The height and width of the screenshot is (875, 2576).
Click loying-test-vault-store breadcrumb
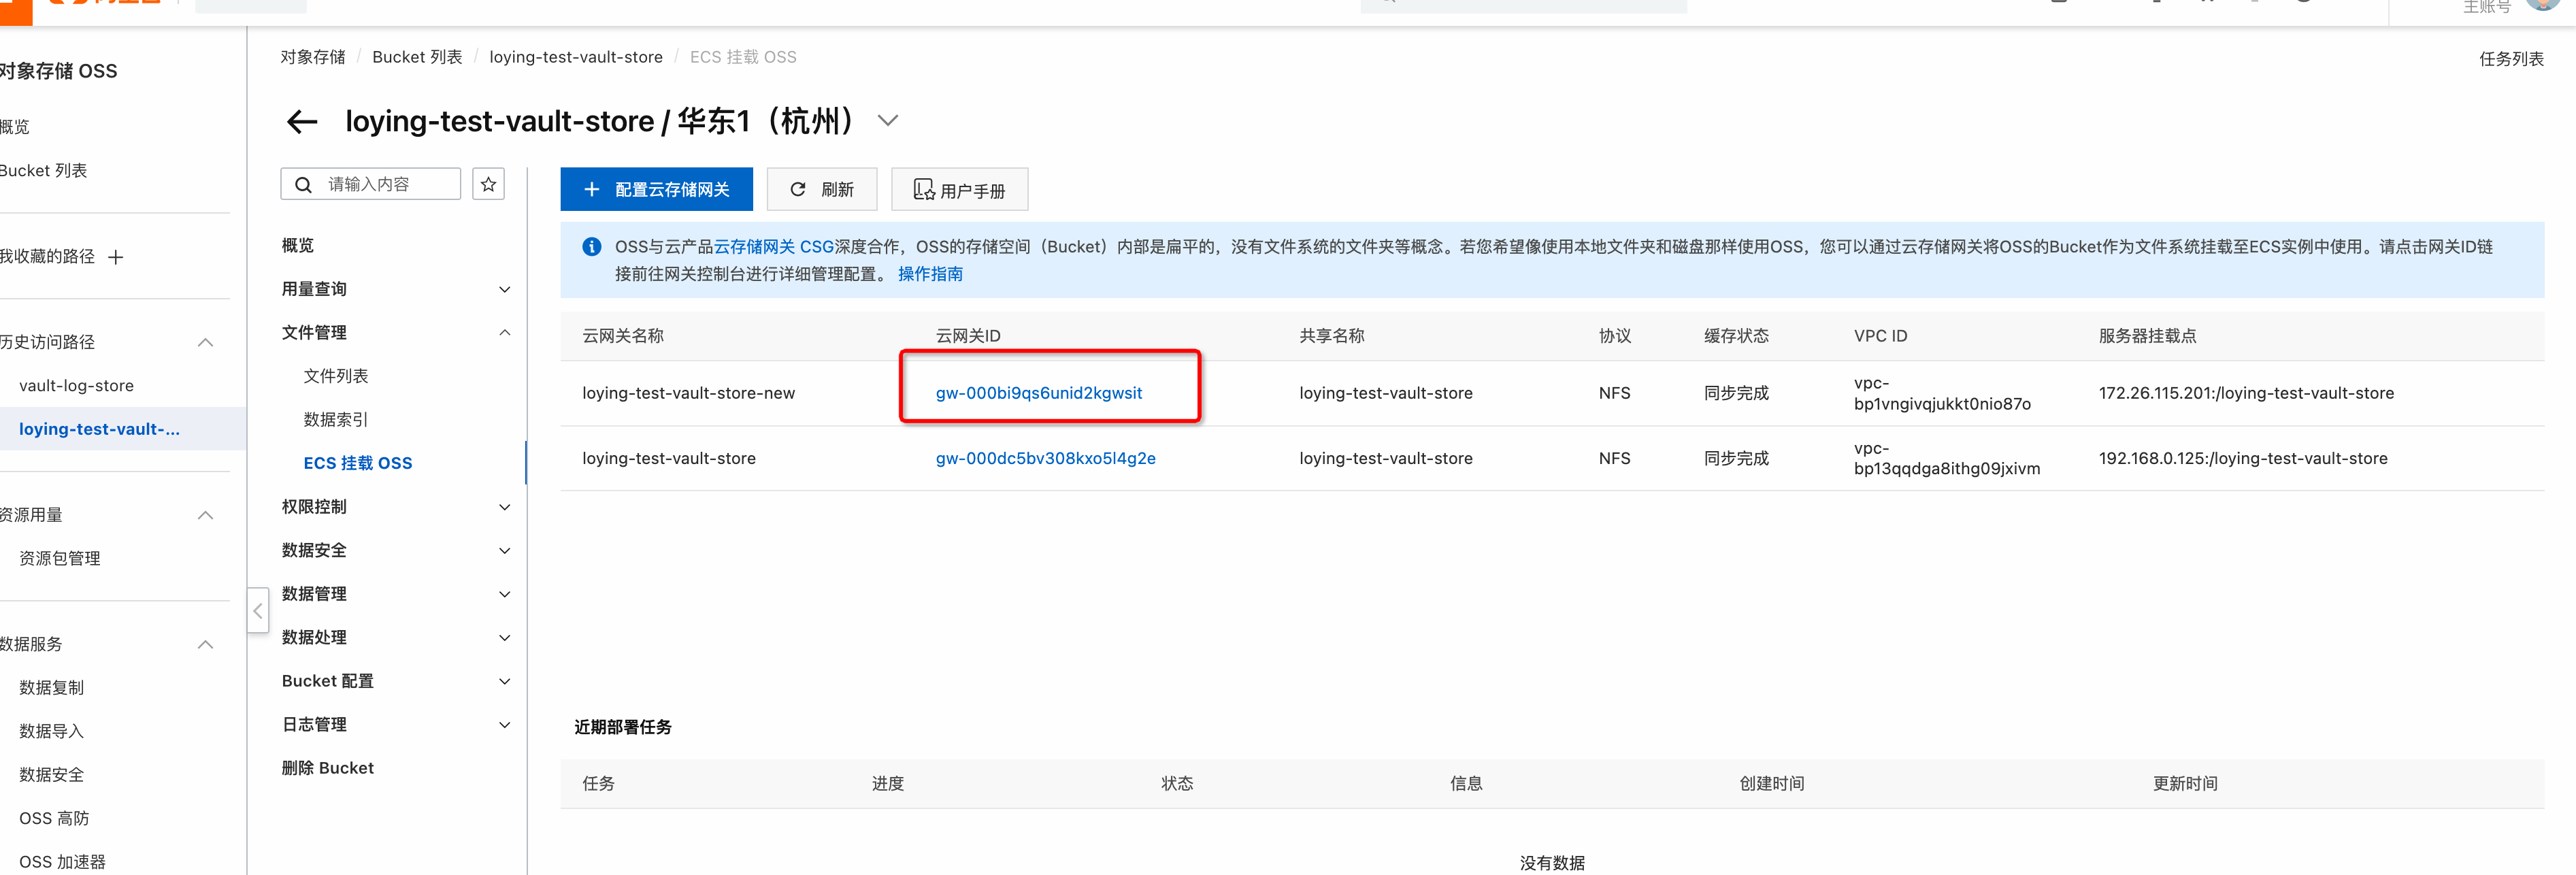click(x=576, y=57)
